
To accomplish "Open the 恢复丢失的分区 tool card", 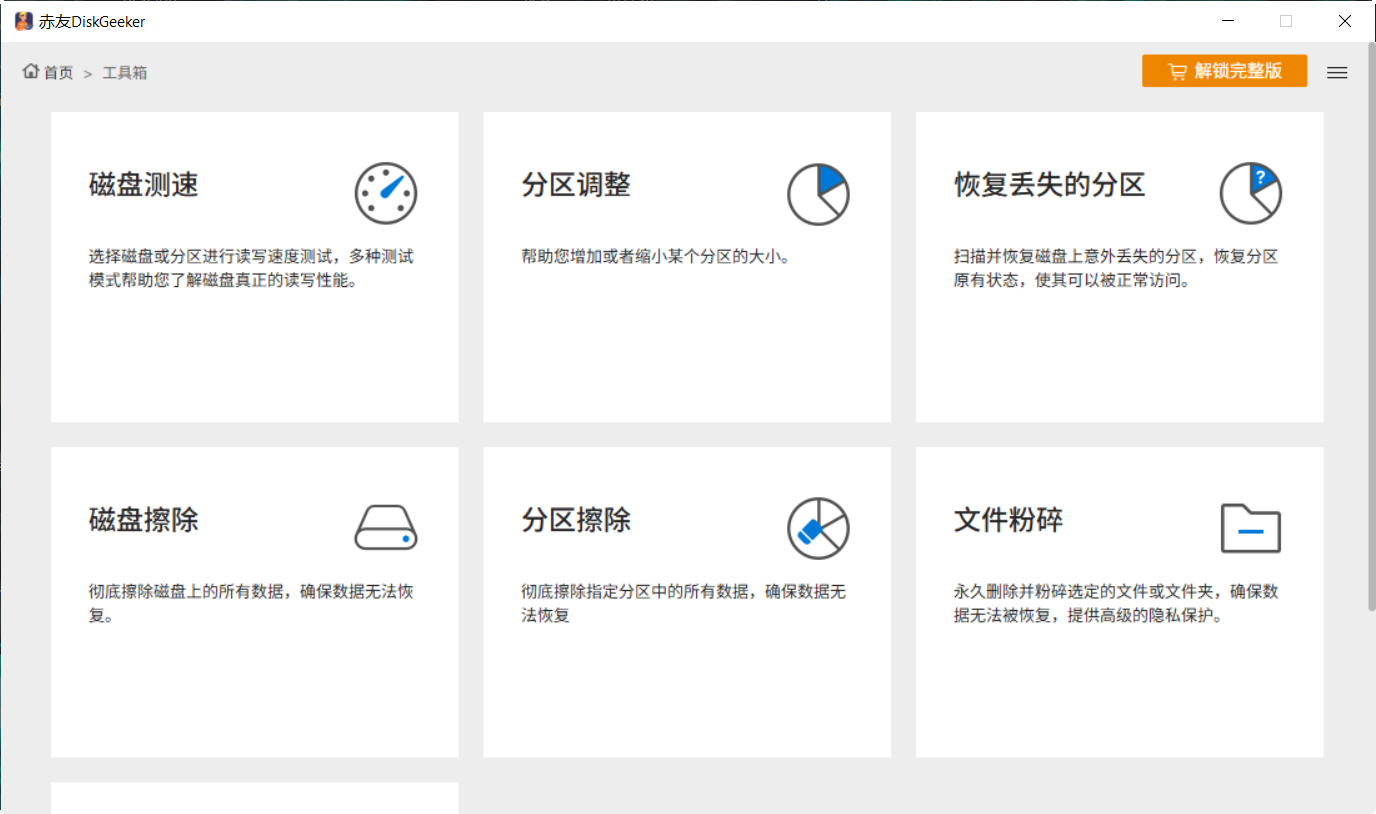I will [1118, 265].
